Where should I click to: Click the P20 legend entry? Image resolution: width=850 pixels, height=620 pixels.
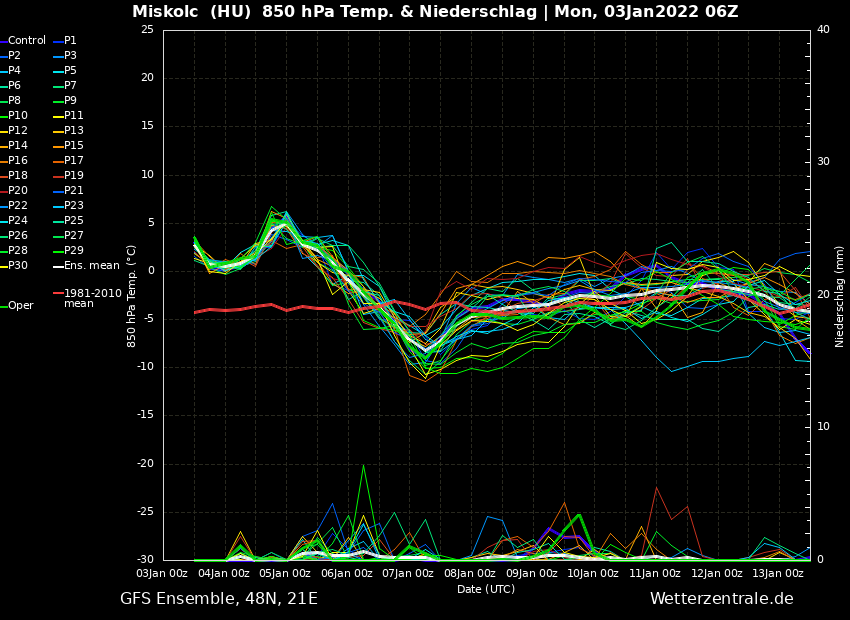[18, 191]
